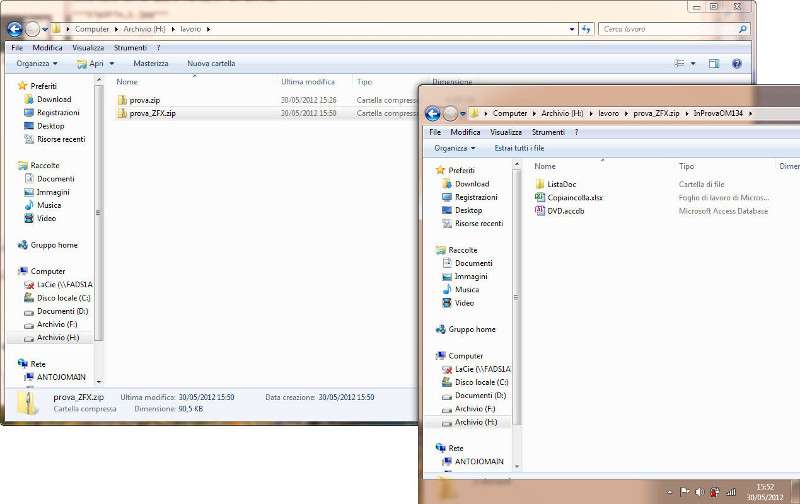Open Strumenti menu in InProvaOM134 window
Screen dimensions: 800x504
tap(548, 132)
